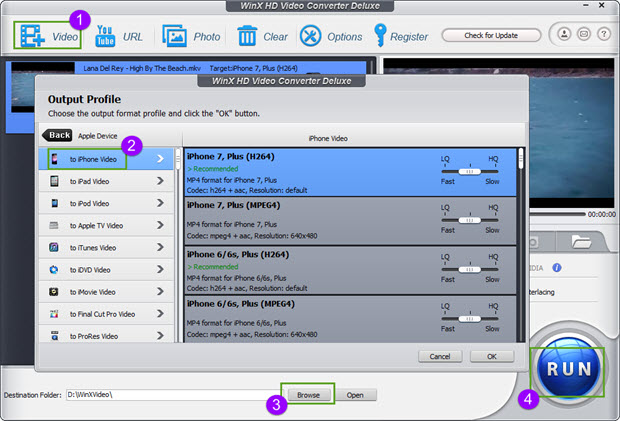
Task: Click the add Video toolbar icon
Action: [x=32, y=36]
